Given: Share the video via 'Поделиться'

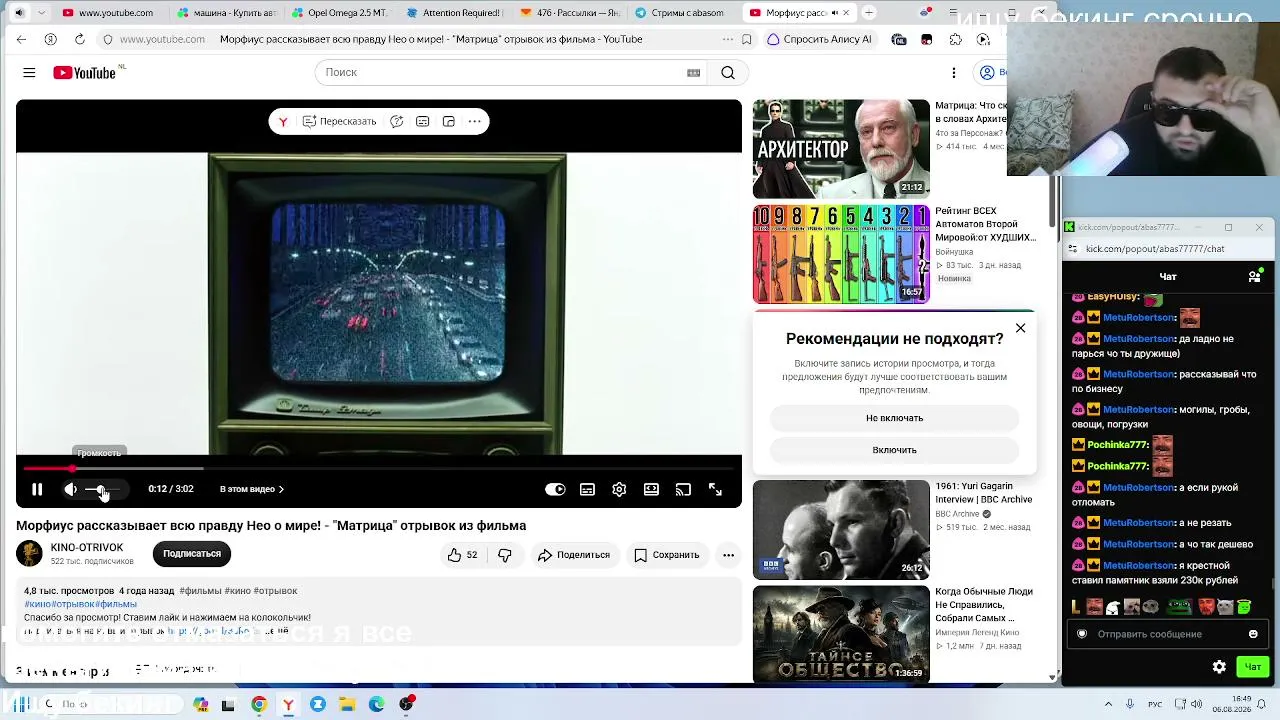Looking at the screenshot, I should point(573,555).
